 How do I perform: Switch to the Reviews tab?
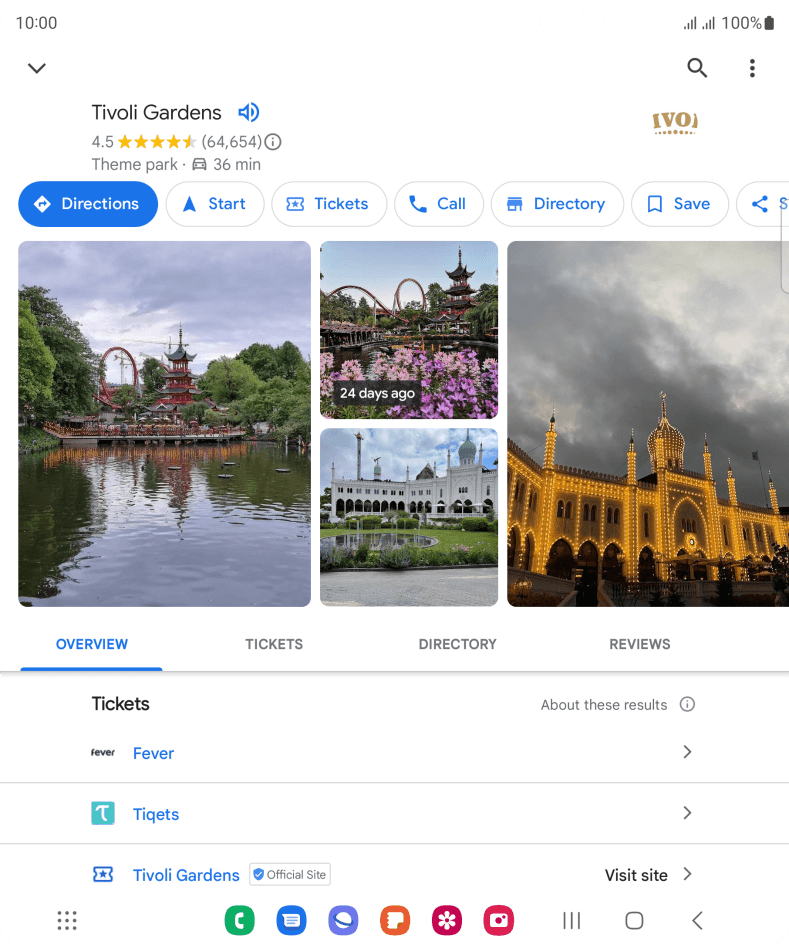point(640,644)
